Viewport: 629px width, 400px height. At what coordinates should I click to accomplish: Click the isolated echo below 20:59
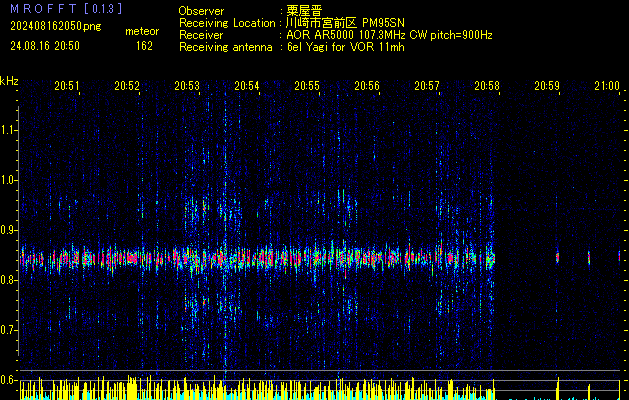558,258
